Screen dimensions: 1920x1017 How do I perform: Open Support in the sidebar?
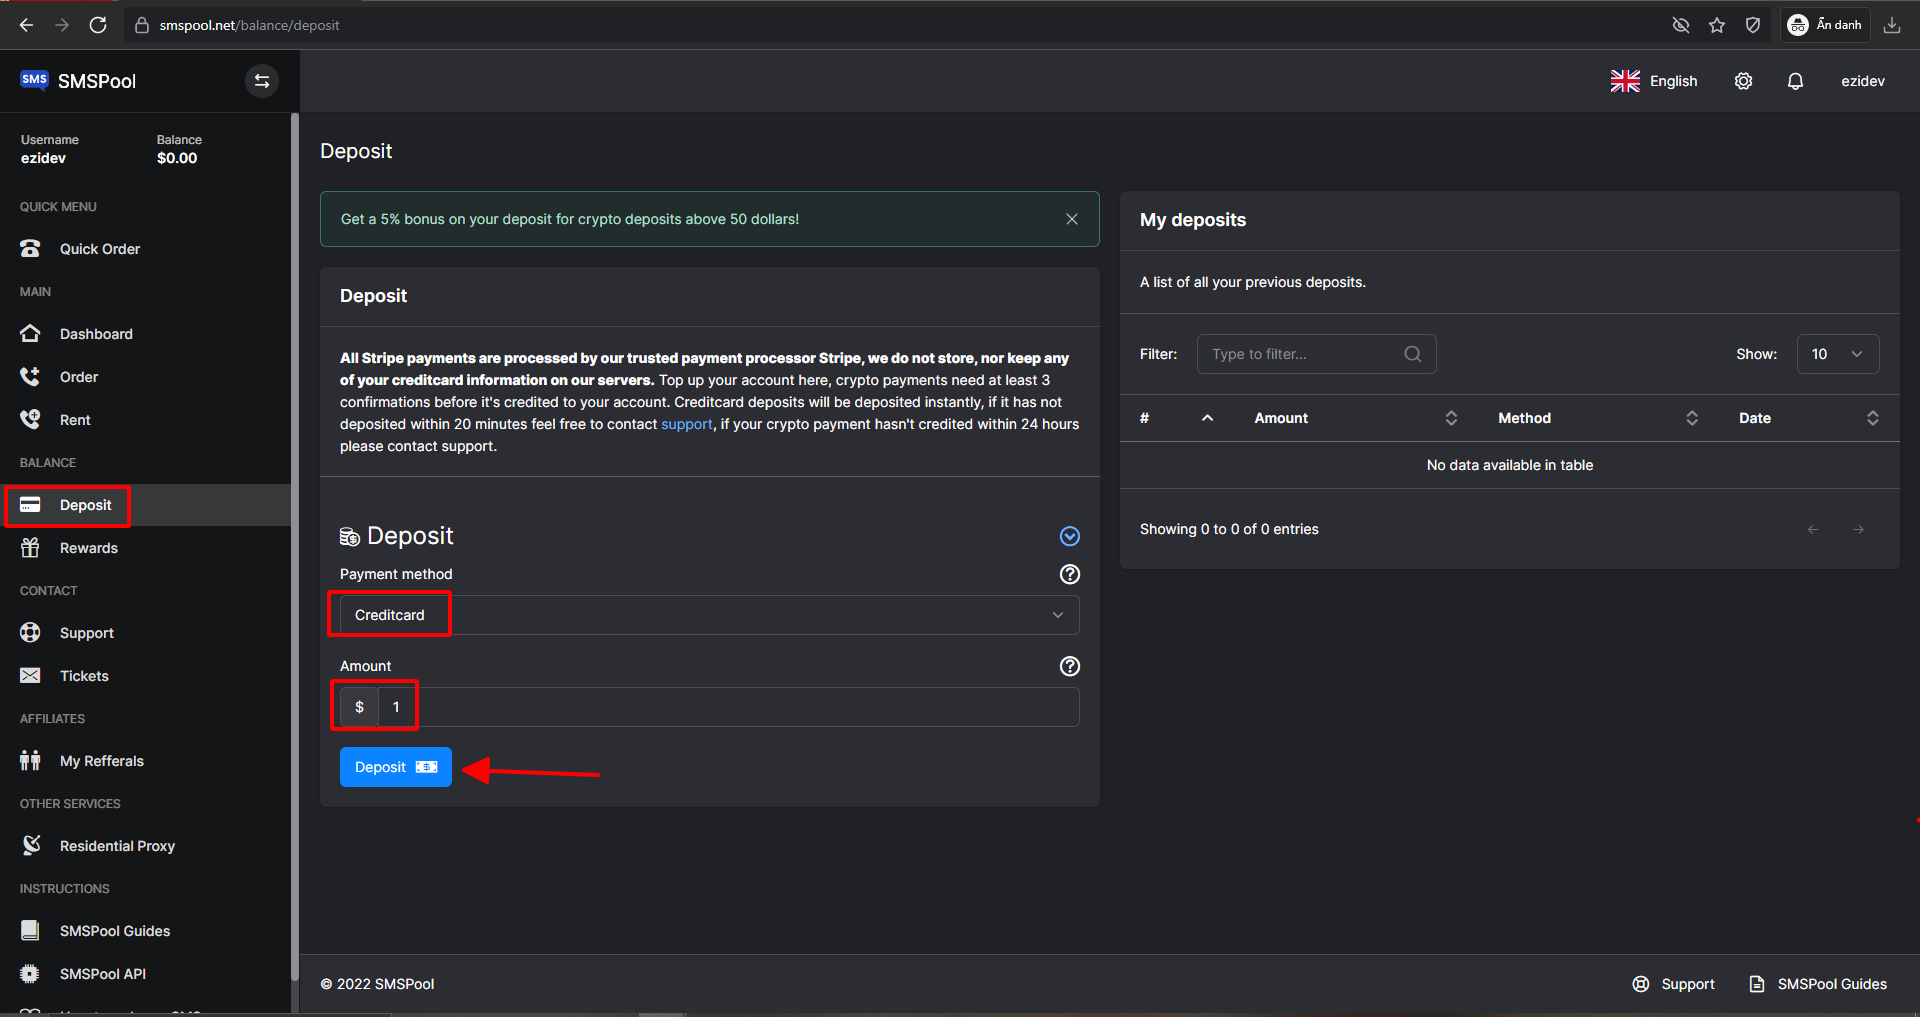(x=145, y=633)
